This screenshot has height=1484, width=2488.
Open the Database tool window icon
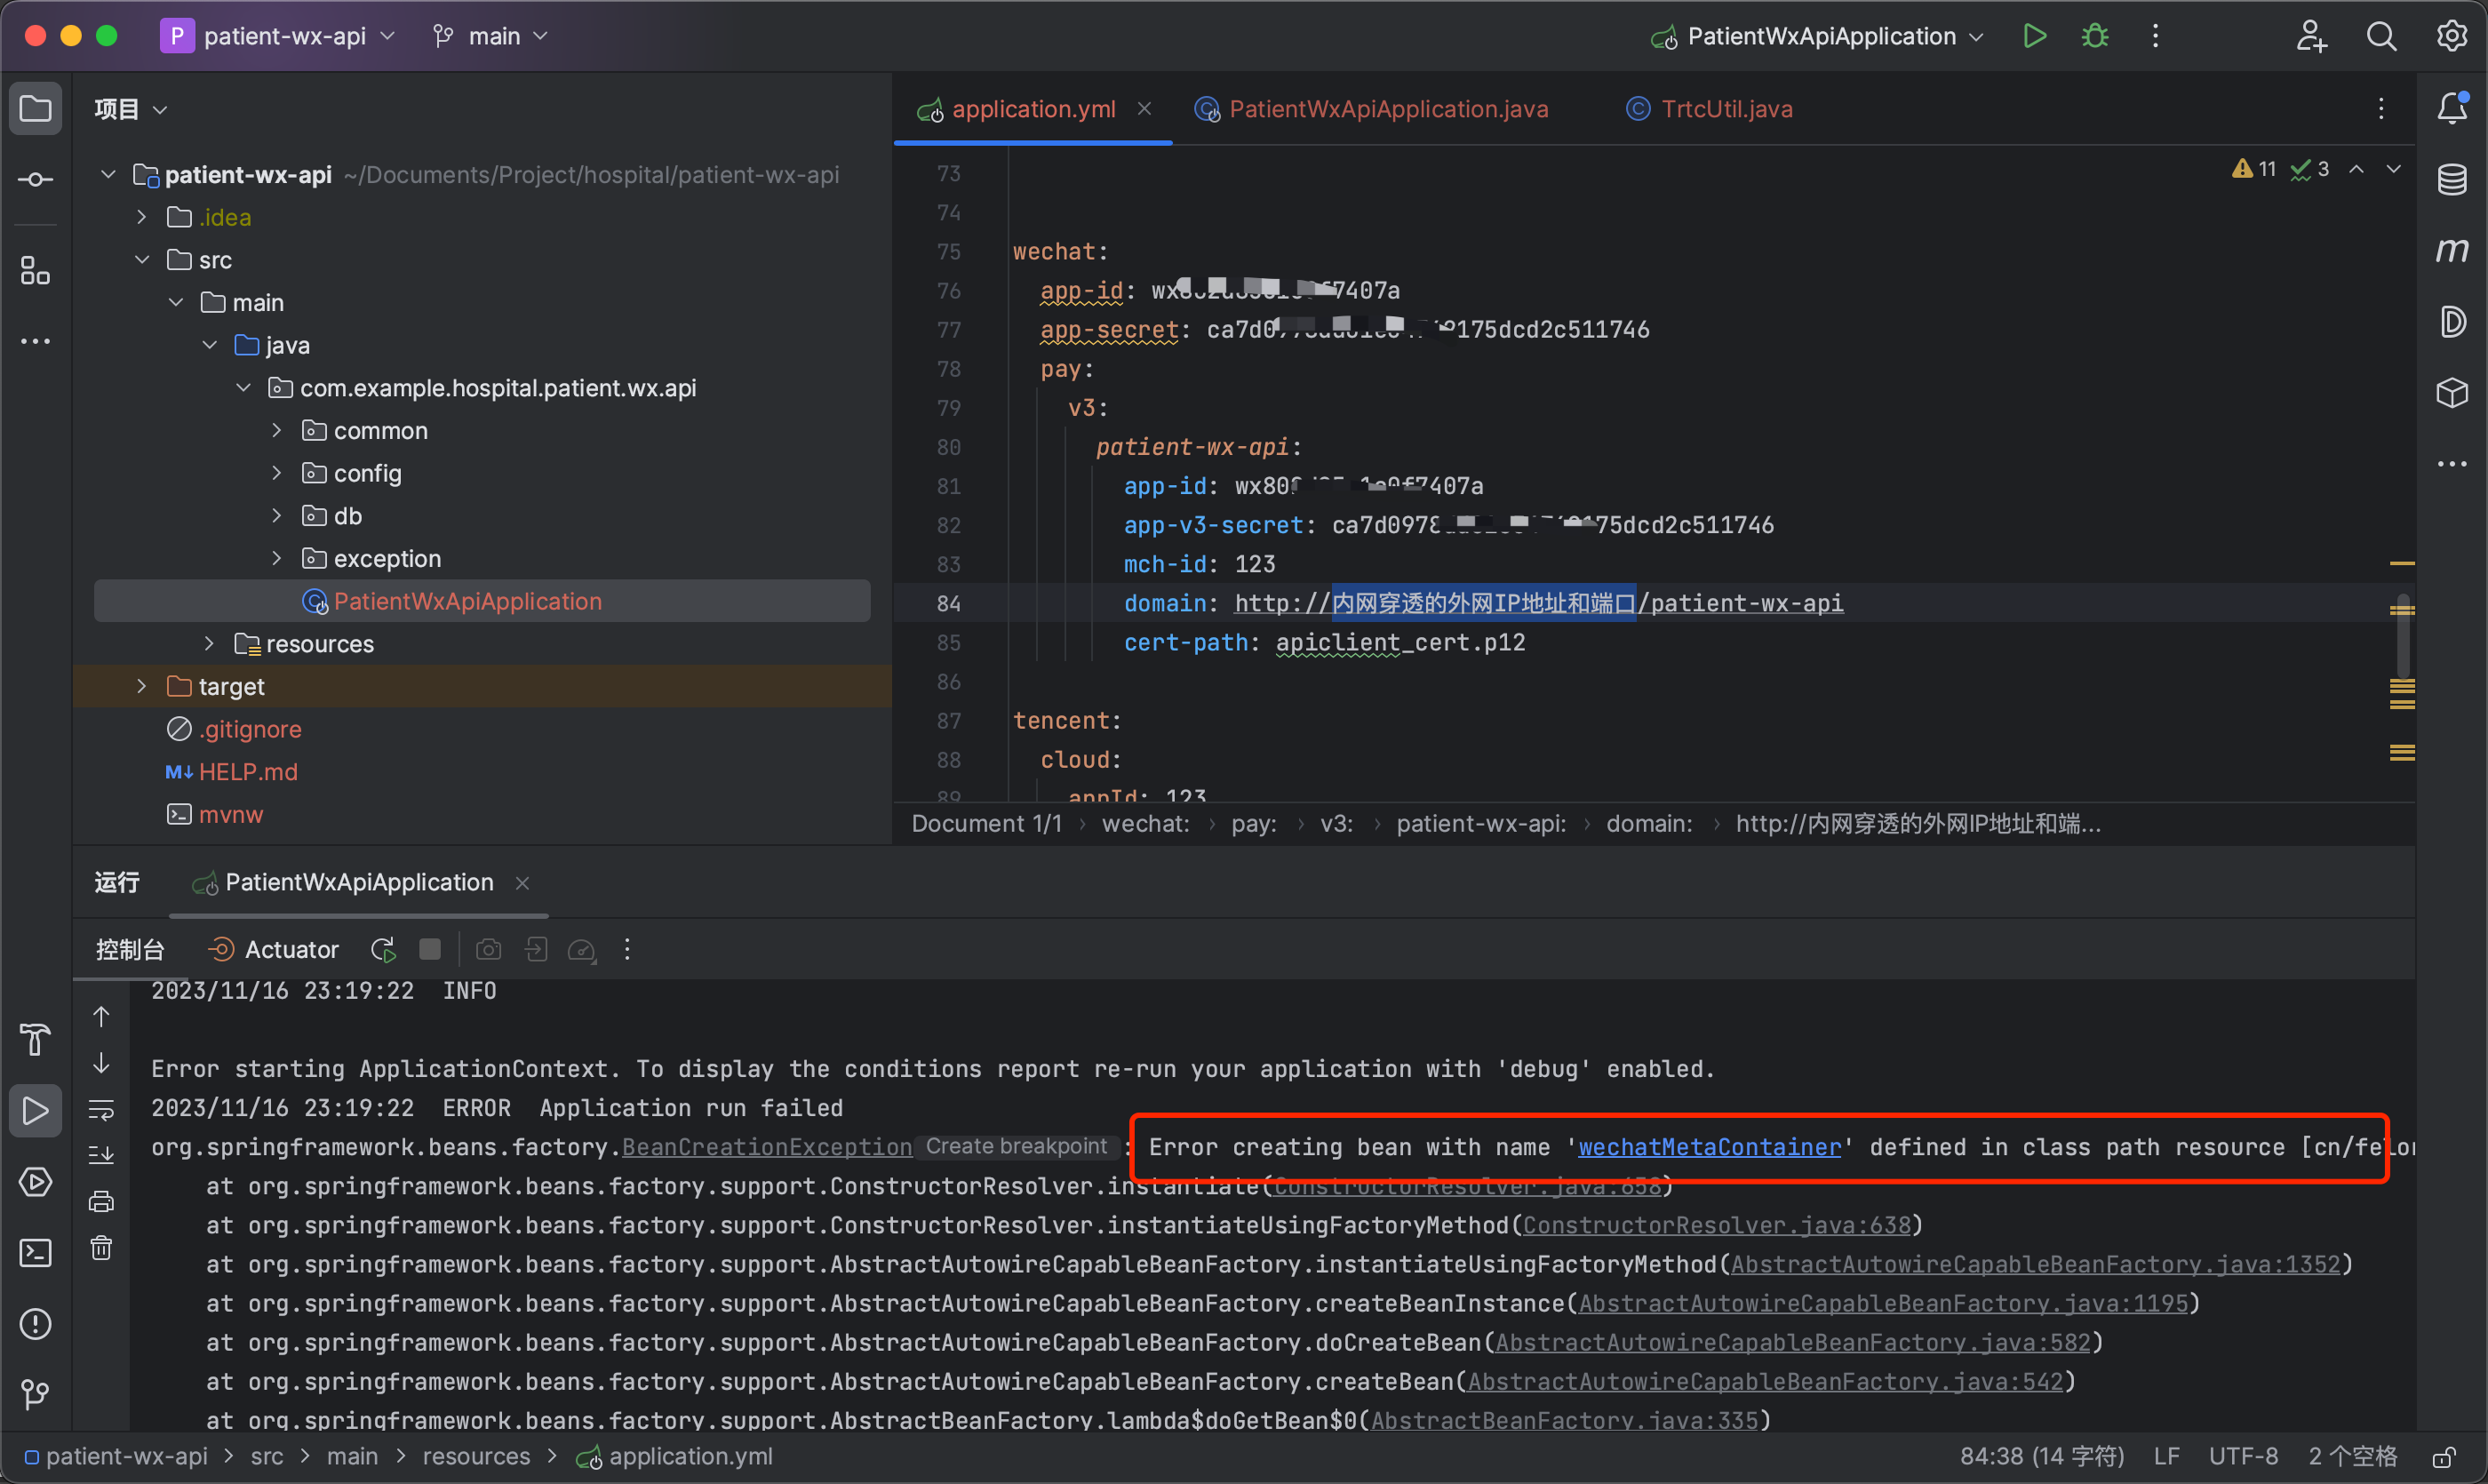tap(2452, 180)
